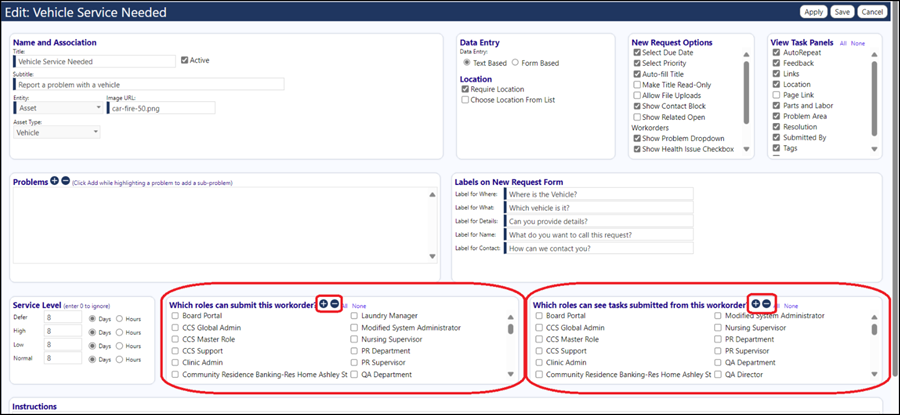Remove a problem with minus icon
The image size is (900, 415).
click(65, 181)
